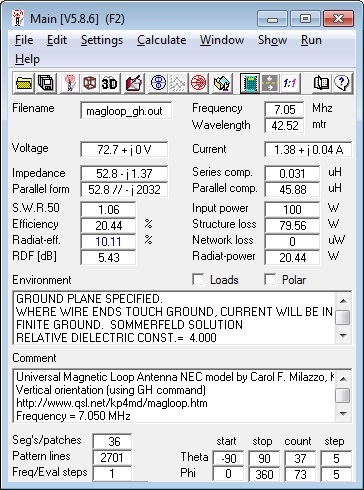The width and height of the screenshot is (364, 490).
Task: Click the 'RELATIVE DIELECTRIC CONST.= 4.000' line
Action: pos(116,337)
